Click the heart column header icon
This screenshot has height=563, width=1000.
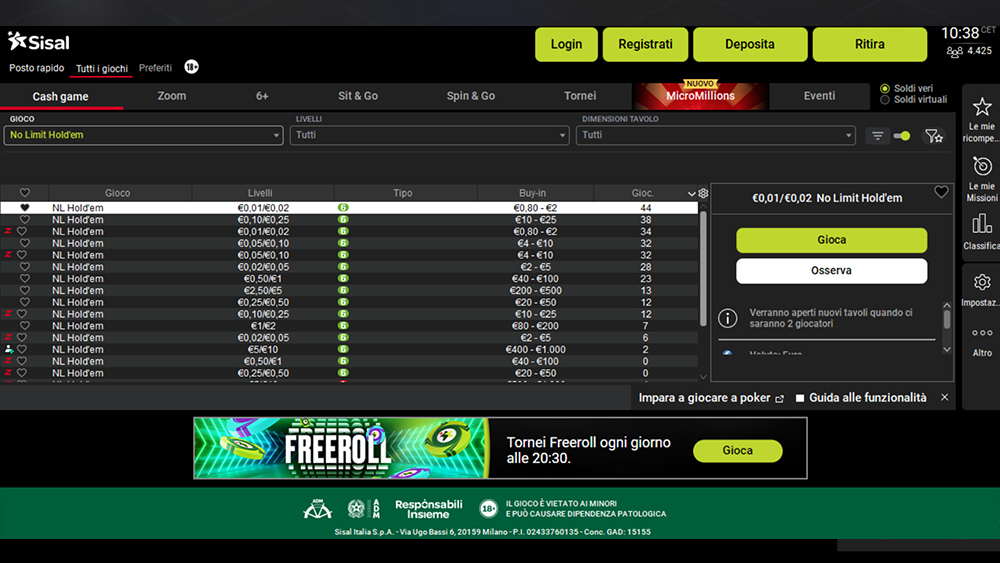tap(25, 193)
